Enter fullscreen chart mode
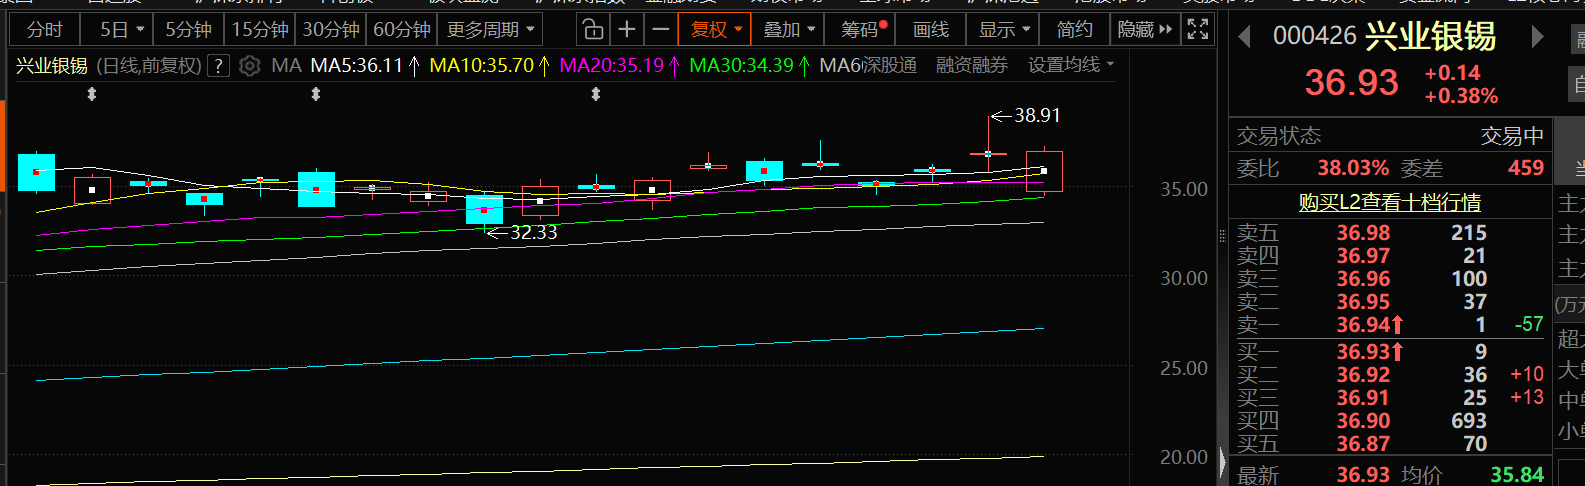The height and width of the screenshot is (486, 1585). (1197, 30)
